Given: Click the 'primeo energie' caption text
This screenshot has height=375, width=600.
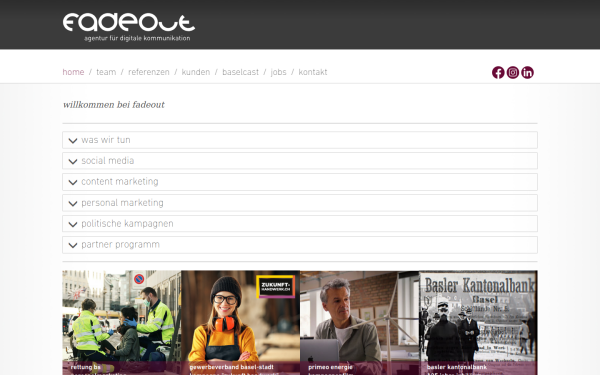Looking at the screenshot, I should 330,367.
